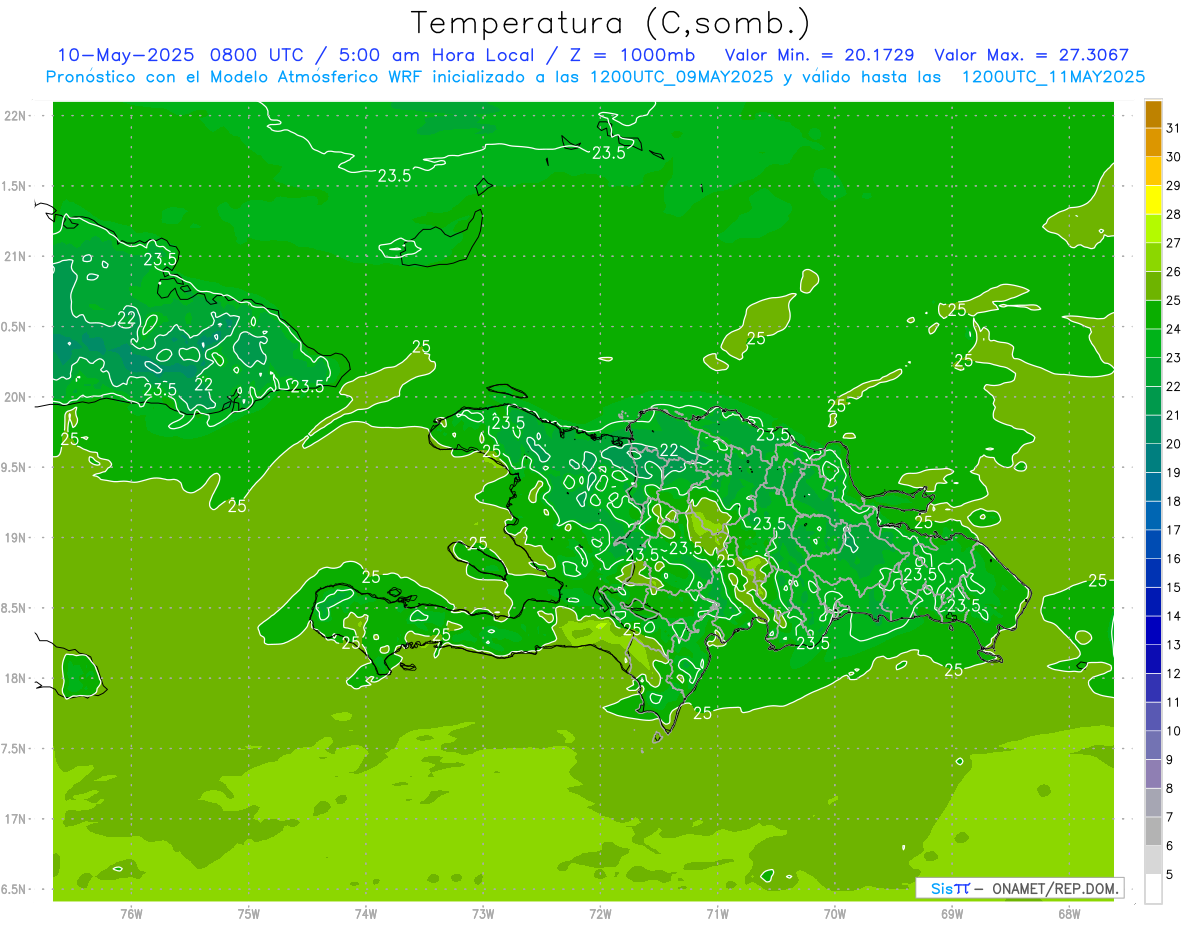Click the 76W longitude axis label
The image size is (1200, 927).
(x=131, y=914)
